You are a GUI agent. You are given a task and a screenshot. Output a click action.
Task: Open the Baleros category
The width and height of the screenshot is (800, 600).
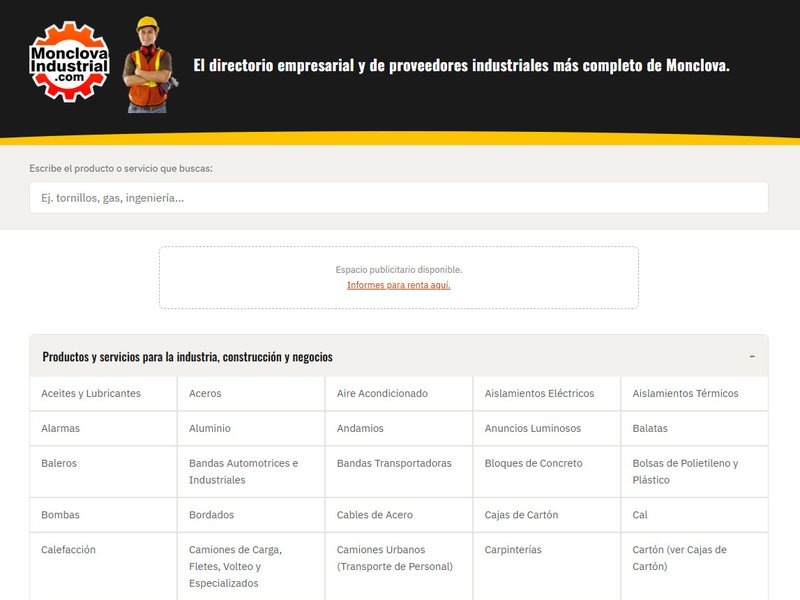point(59,463)
